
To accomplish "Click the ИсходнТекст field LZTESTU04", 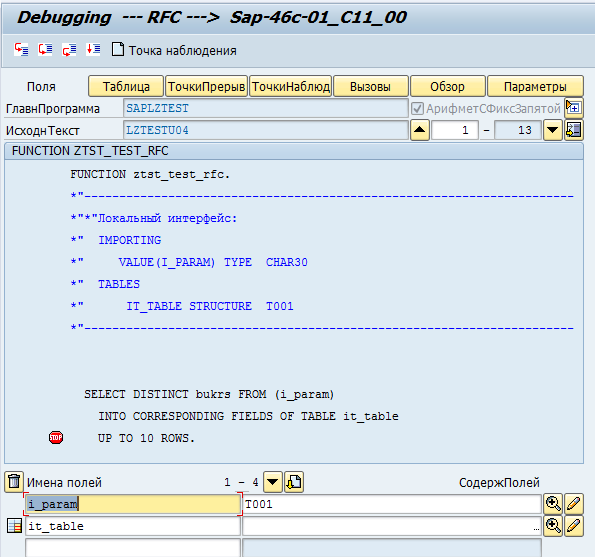I will [266, 130].
